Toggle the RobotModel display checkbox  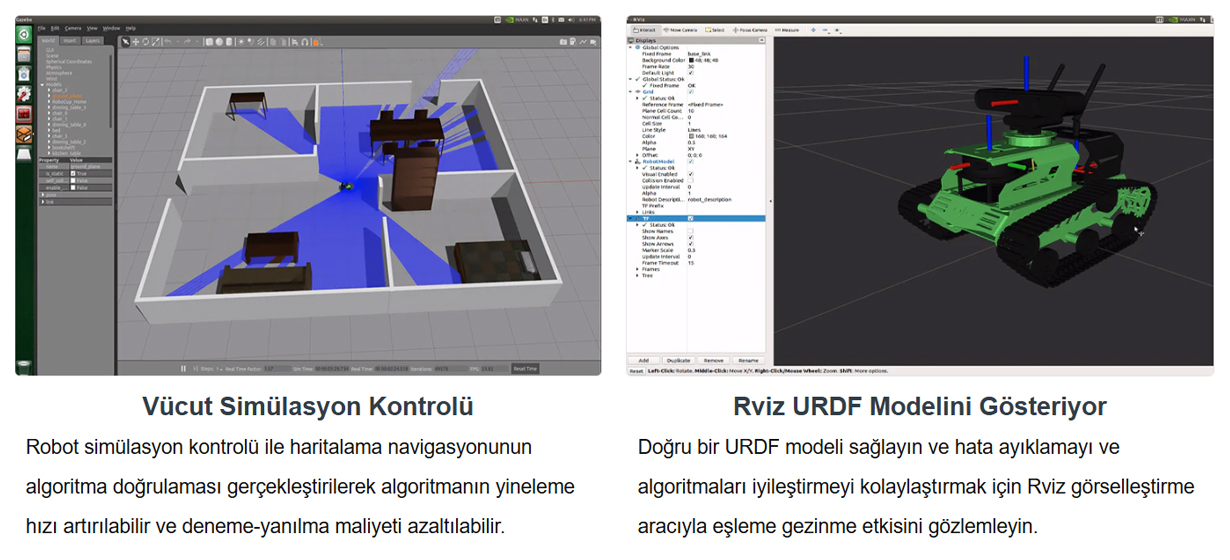tap(691, 161)
